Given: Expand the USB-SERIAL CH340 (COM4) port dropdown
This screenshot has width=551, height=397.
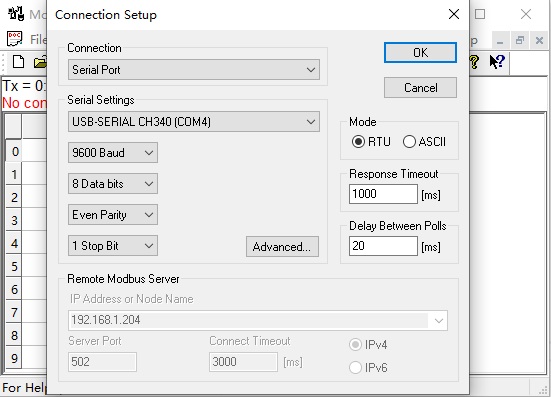Looking at the screenshot, I should pos(194,122).
